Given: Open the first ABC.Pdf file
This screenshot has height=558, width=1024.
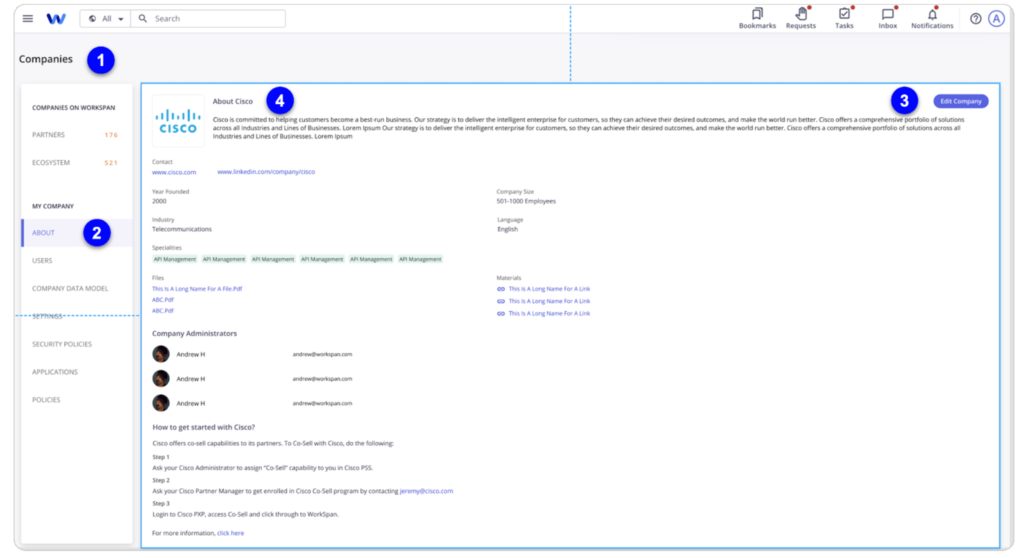Looking at the screenshot, I should coord(163,300).
